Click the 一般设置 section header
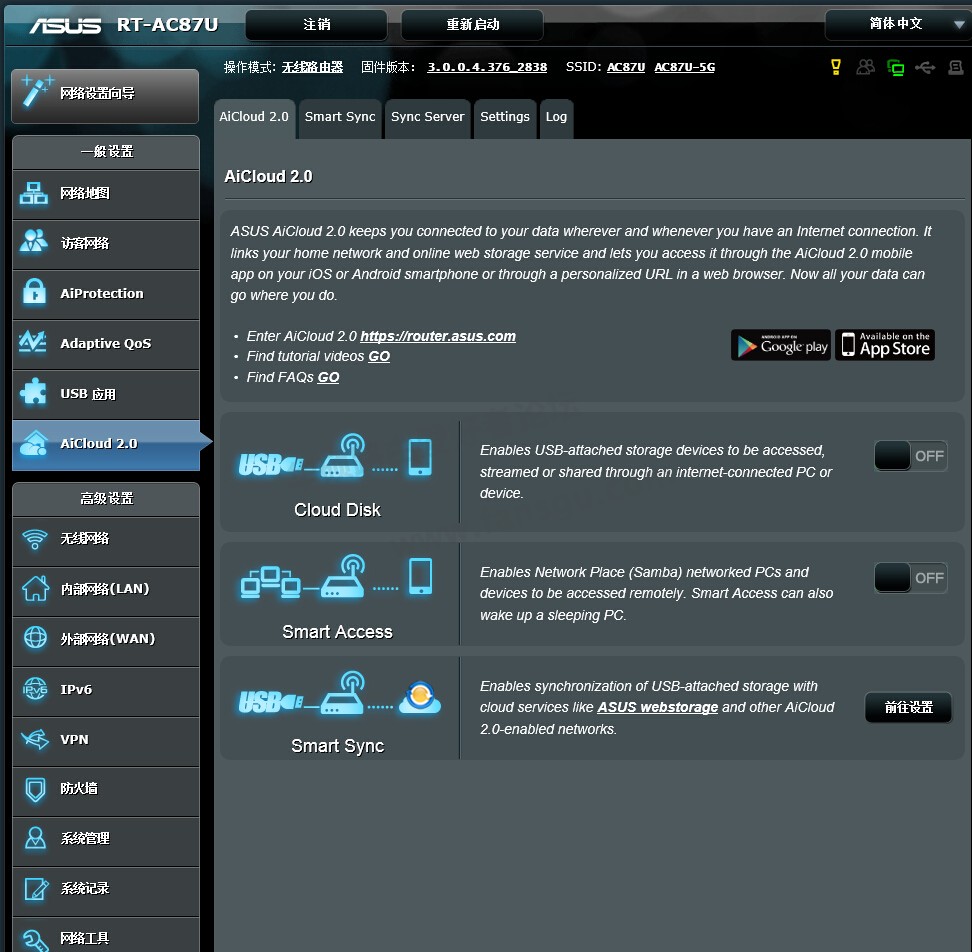This screenshot has height=952, width=972. coord(106,151)
